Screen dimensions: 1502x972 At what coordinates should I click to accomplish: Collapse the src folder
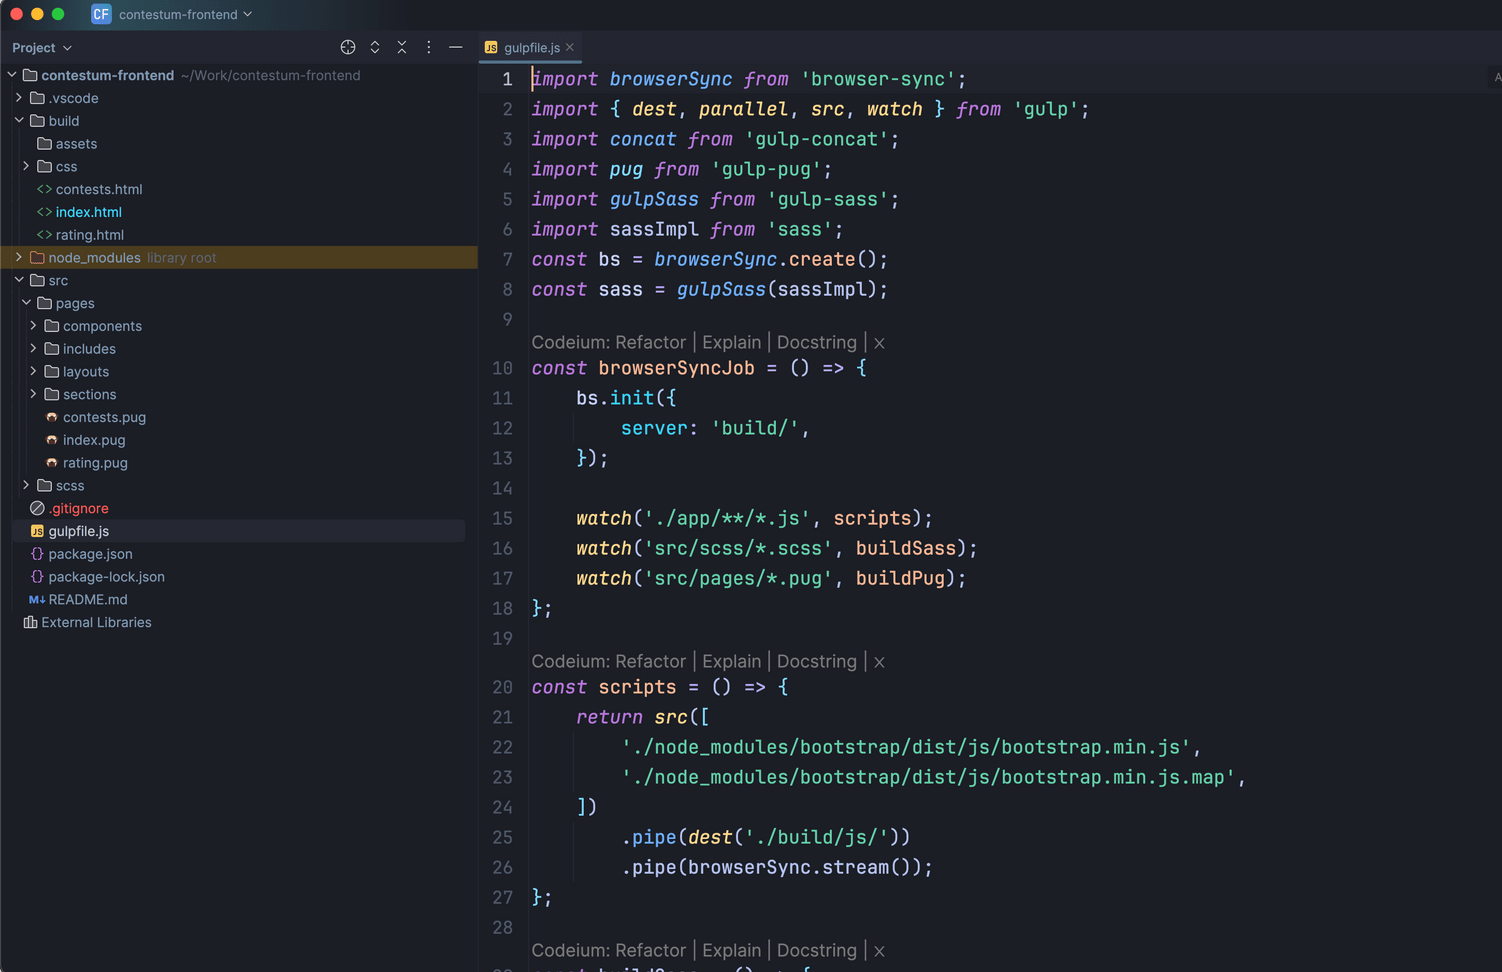point(19,280)
